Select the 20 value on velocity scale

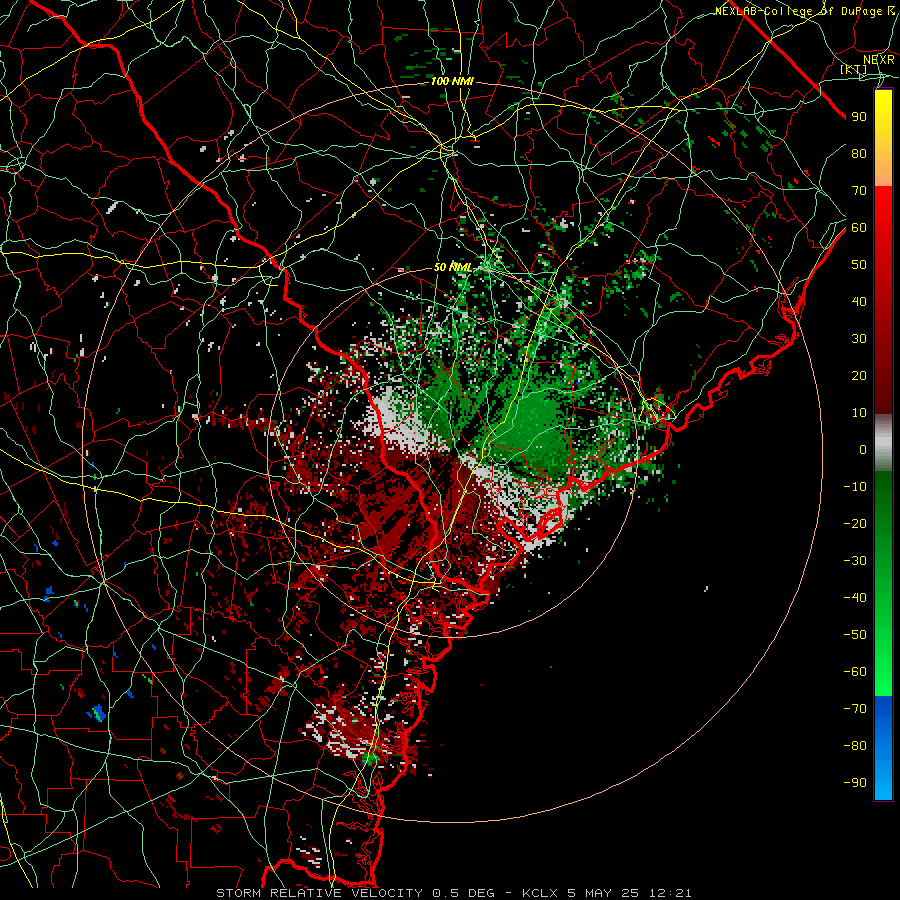point(859,375)
